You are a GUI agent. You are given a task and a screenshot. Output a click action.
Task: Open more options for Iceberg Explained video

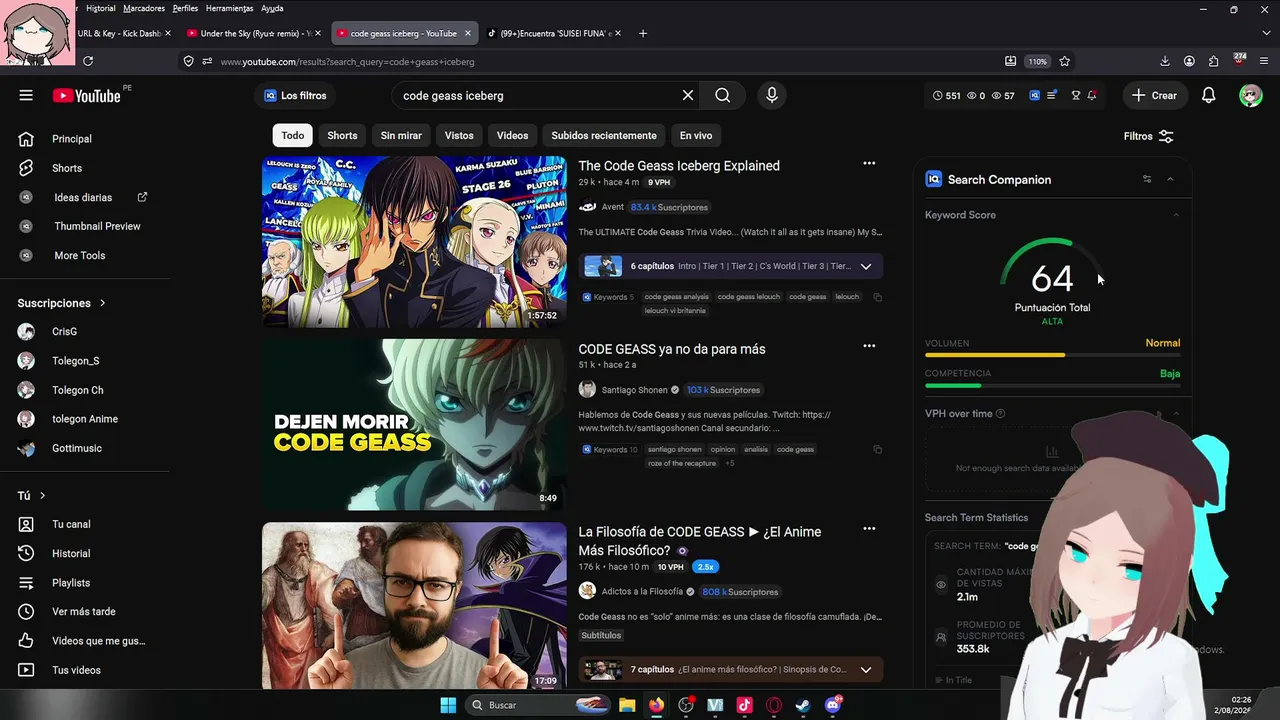point(869,163)
